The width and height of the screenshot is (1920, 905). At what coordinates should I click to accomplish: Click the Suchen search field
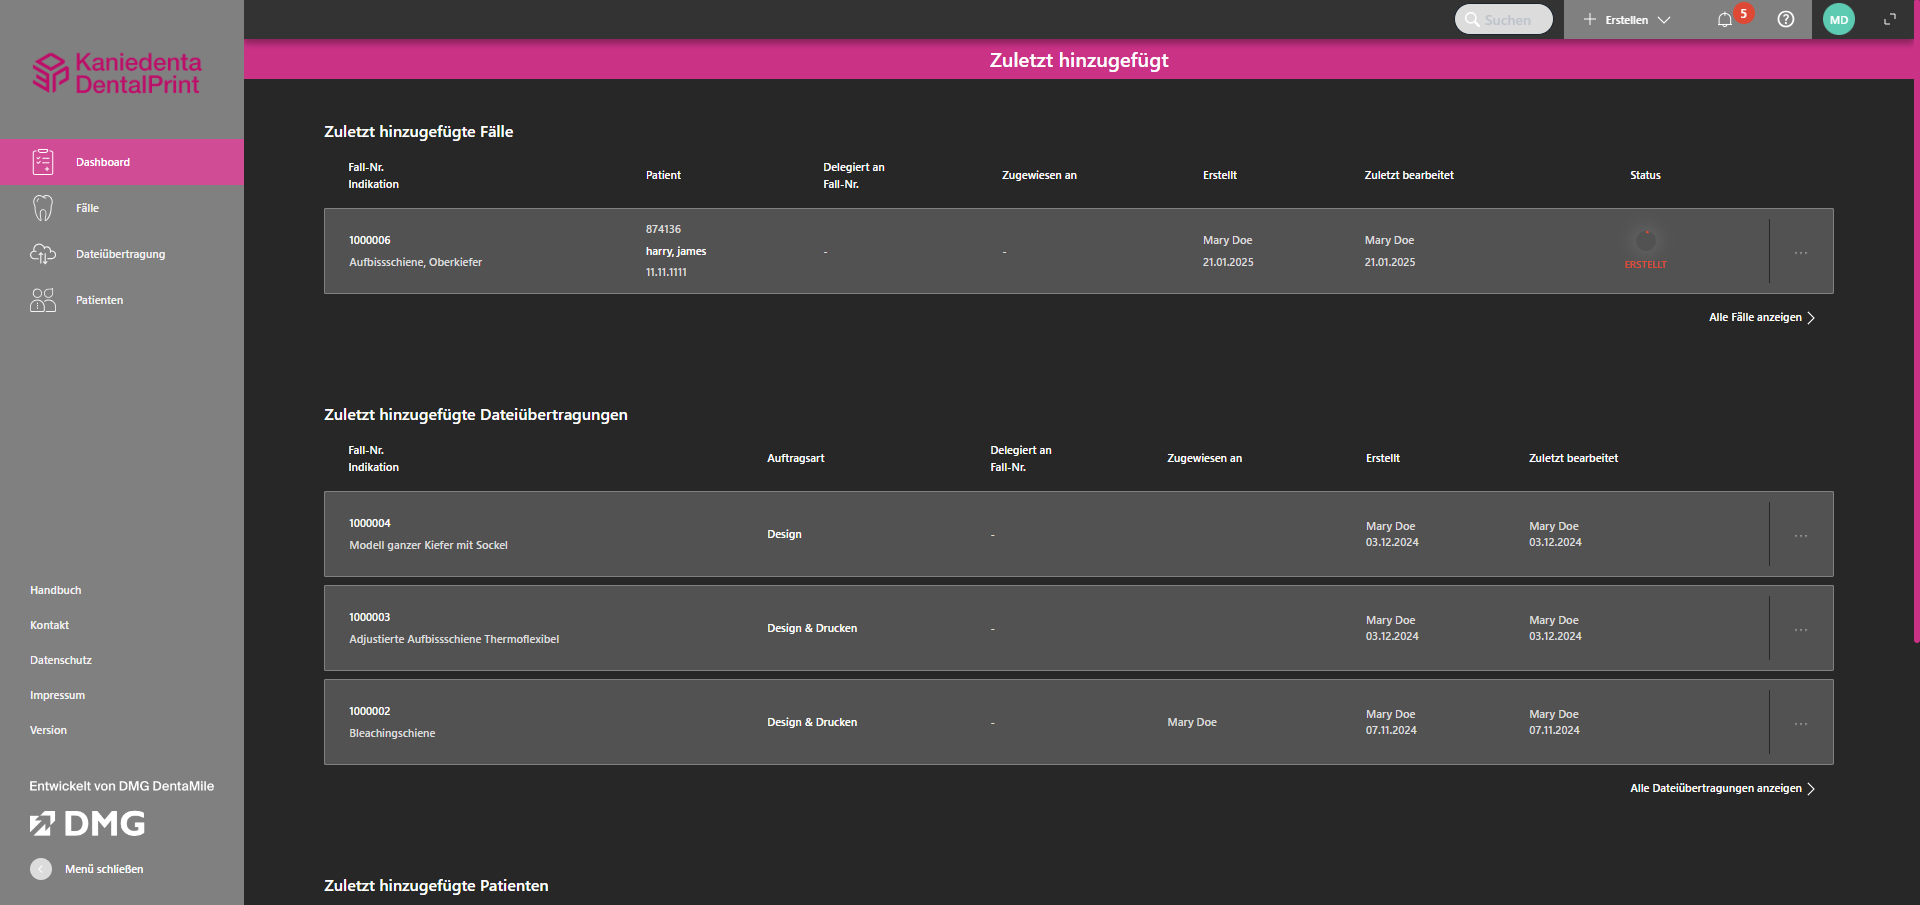[1505, 20]
